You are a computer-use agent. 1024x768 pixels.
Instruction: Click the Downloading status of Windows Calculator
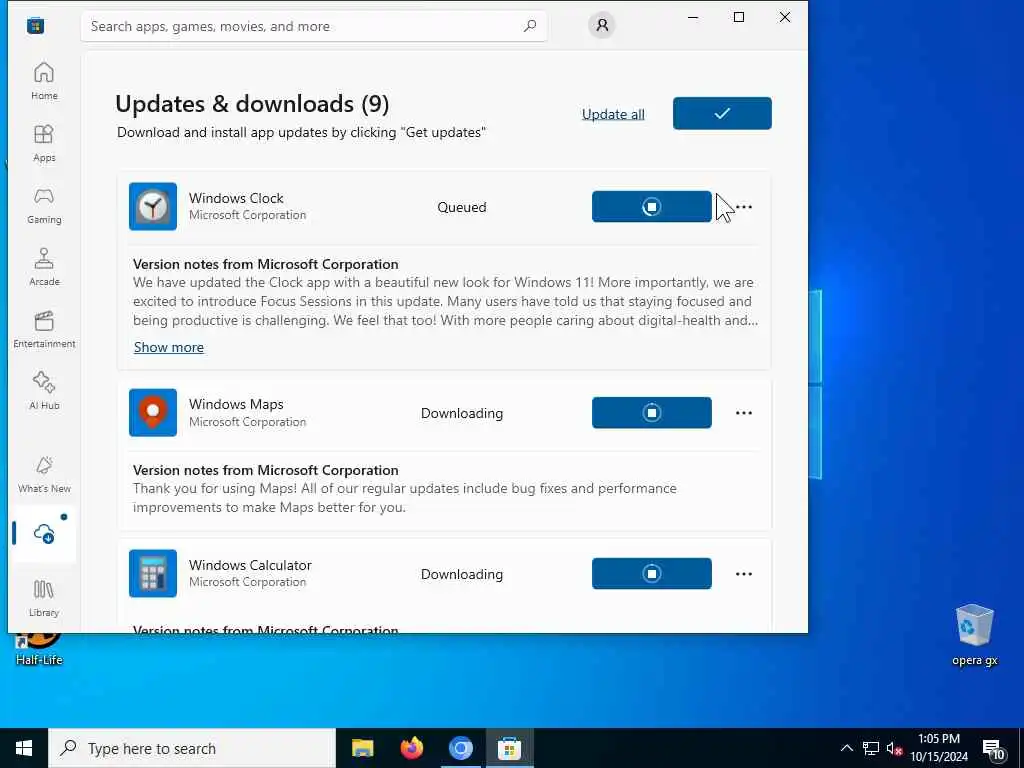click(462, 574)
